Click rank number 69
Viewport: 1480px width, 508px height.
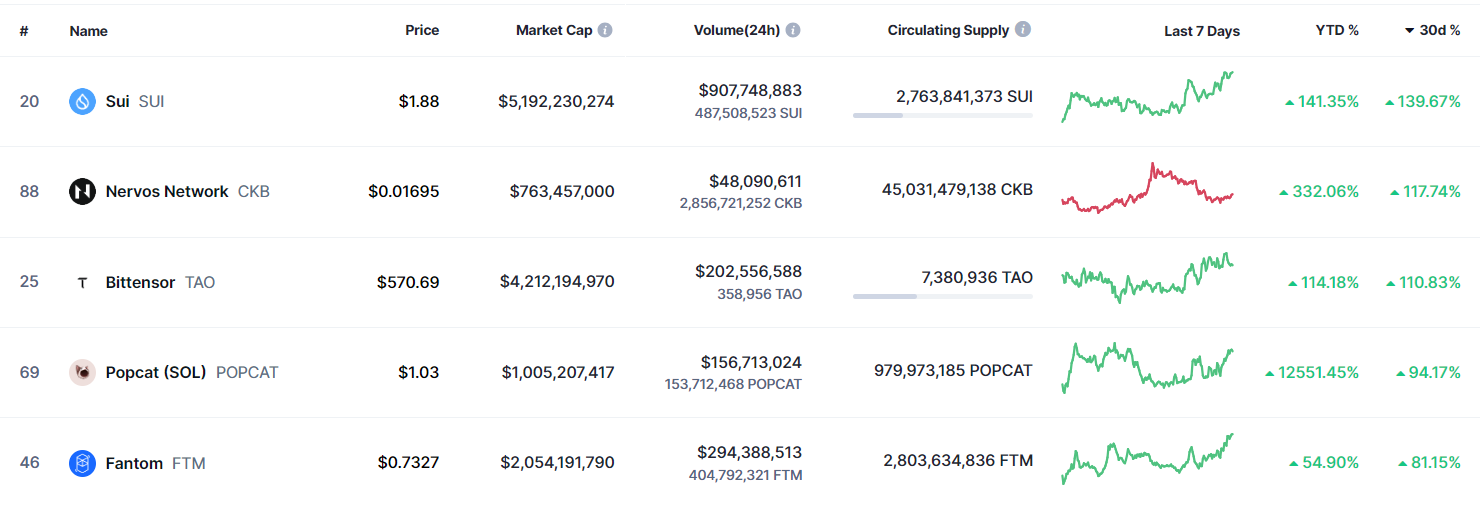pos(29,372)
